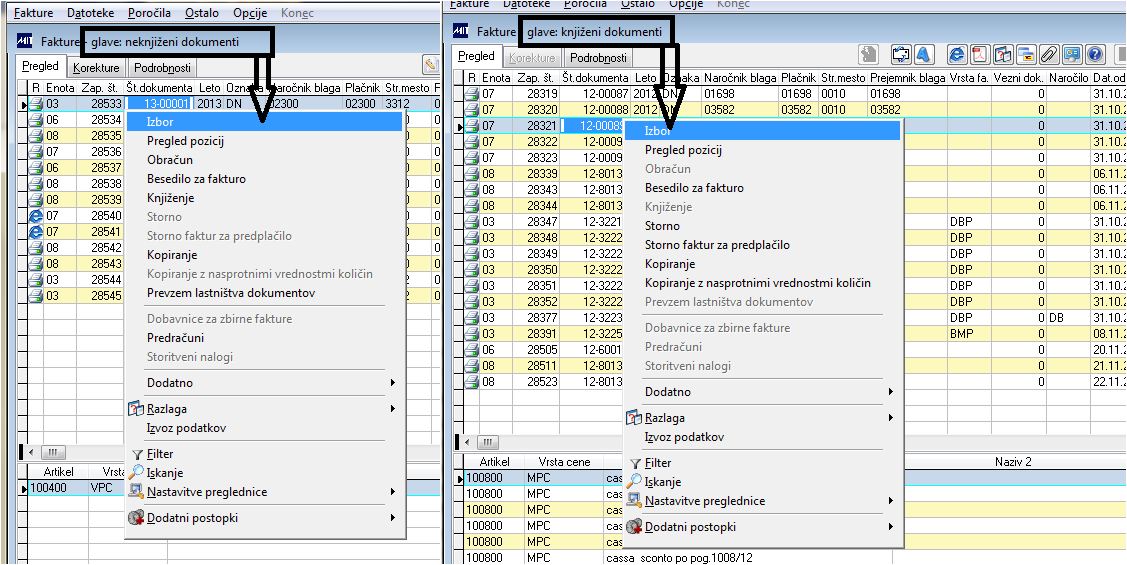This screenshot has height=565, width=1127.
Task: Click the paperclip attachments icon
Action: (1049, 55)
